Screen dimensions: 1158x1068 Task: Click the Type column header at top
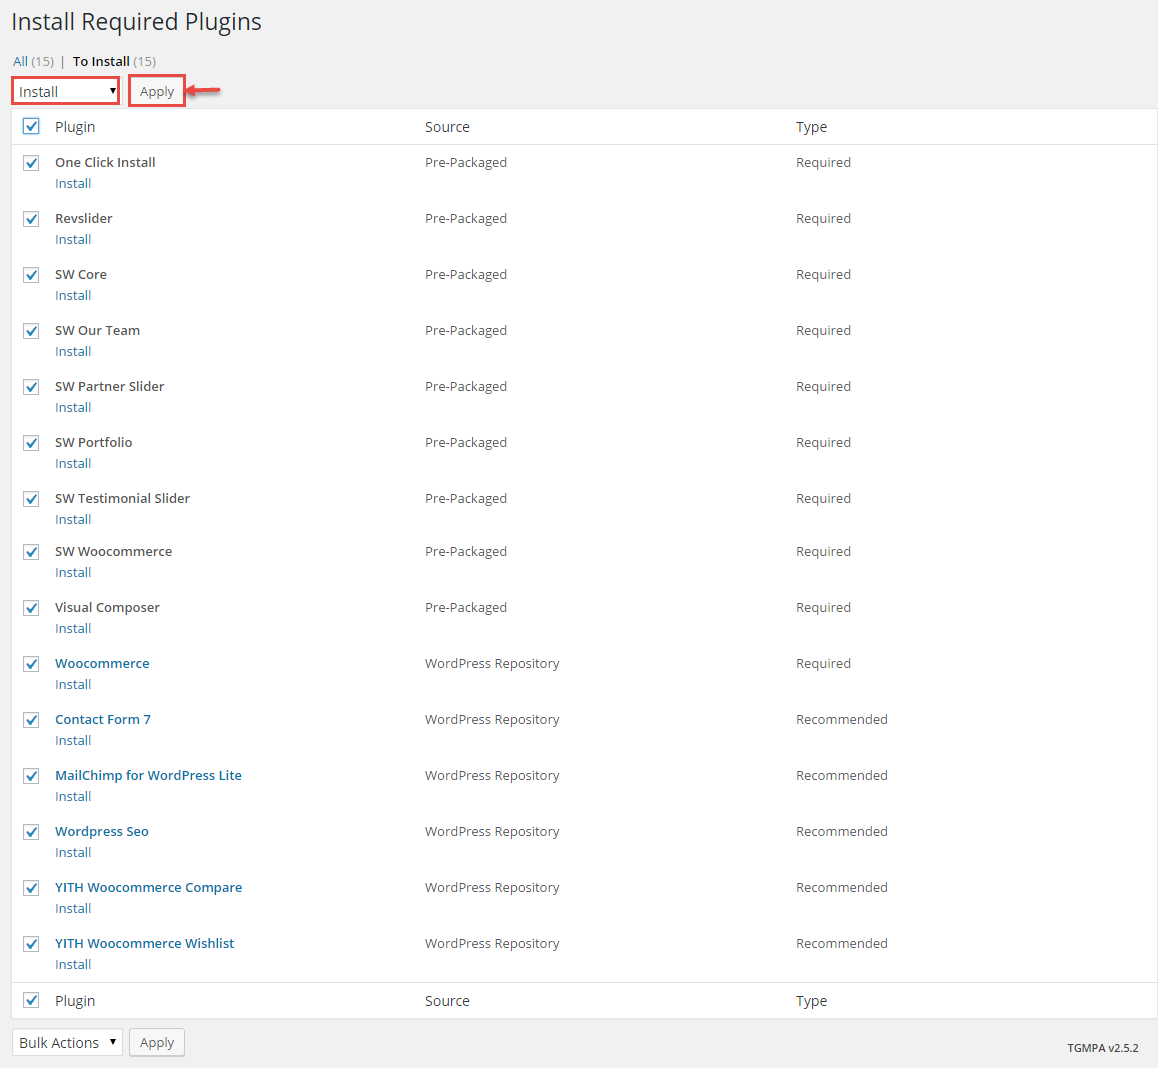(811, 127)
